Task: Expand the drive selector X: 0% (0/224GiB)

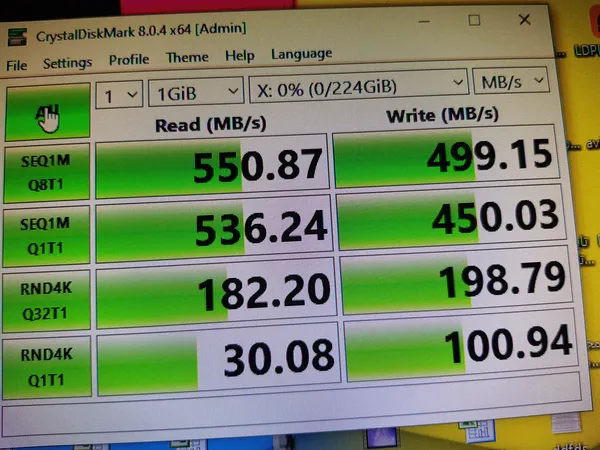Action: [x=359, y=86]
